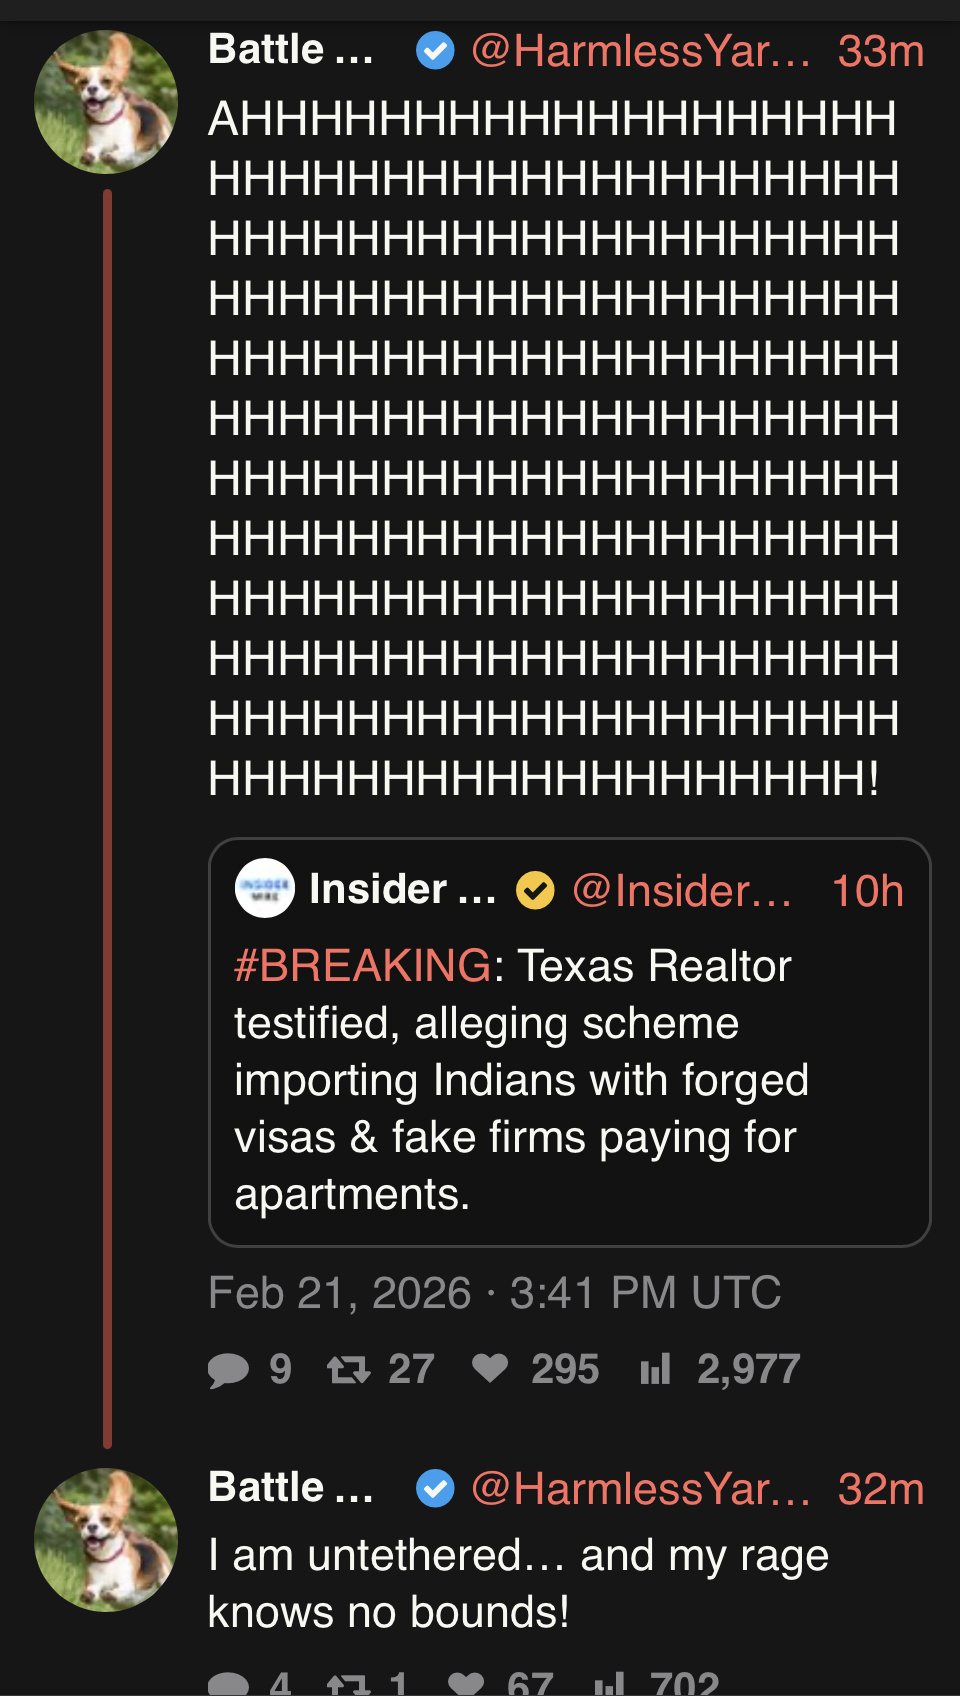Open the @Insider handle in quoted tweet
The image size is (960, 1696).
point(682,891)
